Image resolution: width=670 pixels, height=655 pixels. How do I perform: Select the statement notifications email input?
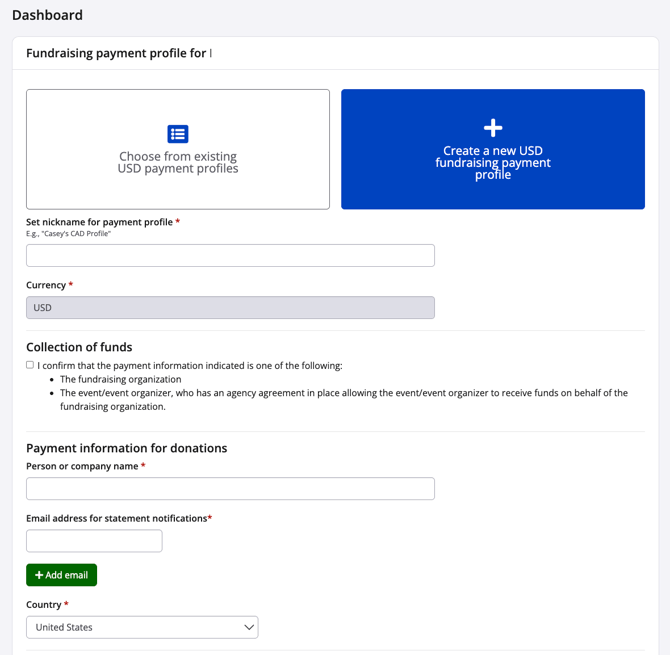(94, 541)
